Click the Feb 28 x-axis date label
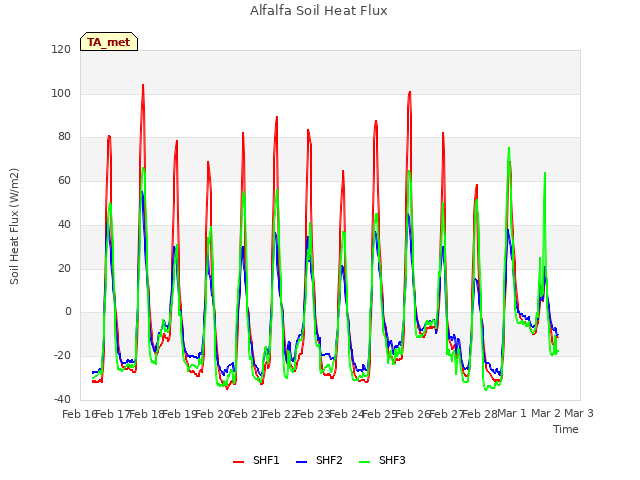The image size is (640, 480). click(x=480, y=414)
